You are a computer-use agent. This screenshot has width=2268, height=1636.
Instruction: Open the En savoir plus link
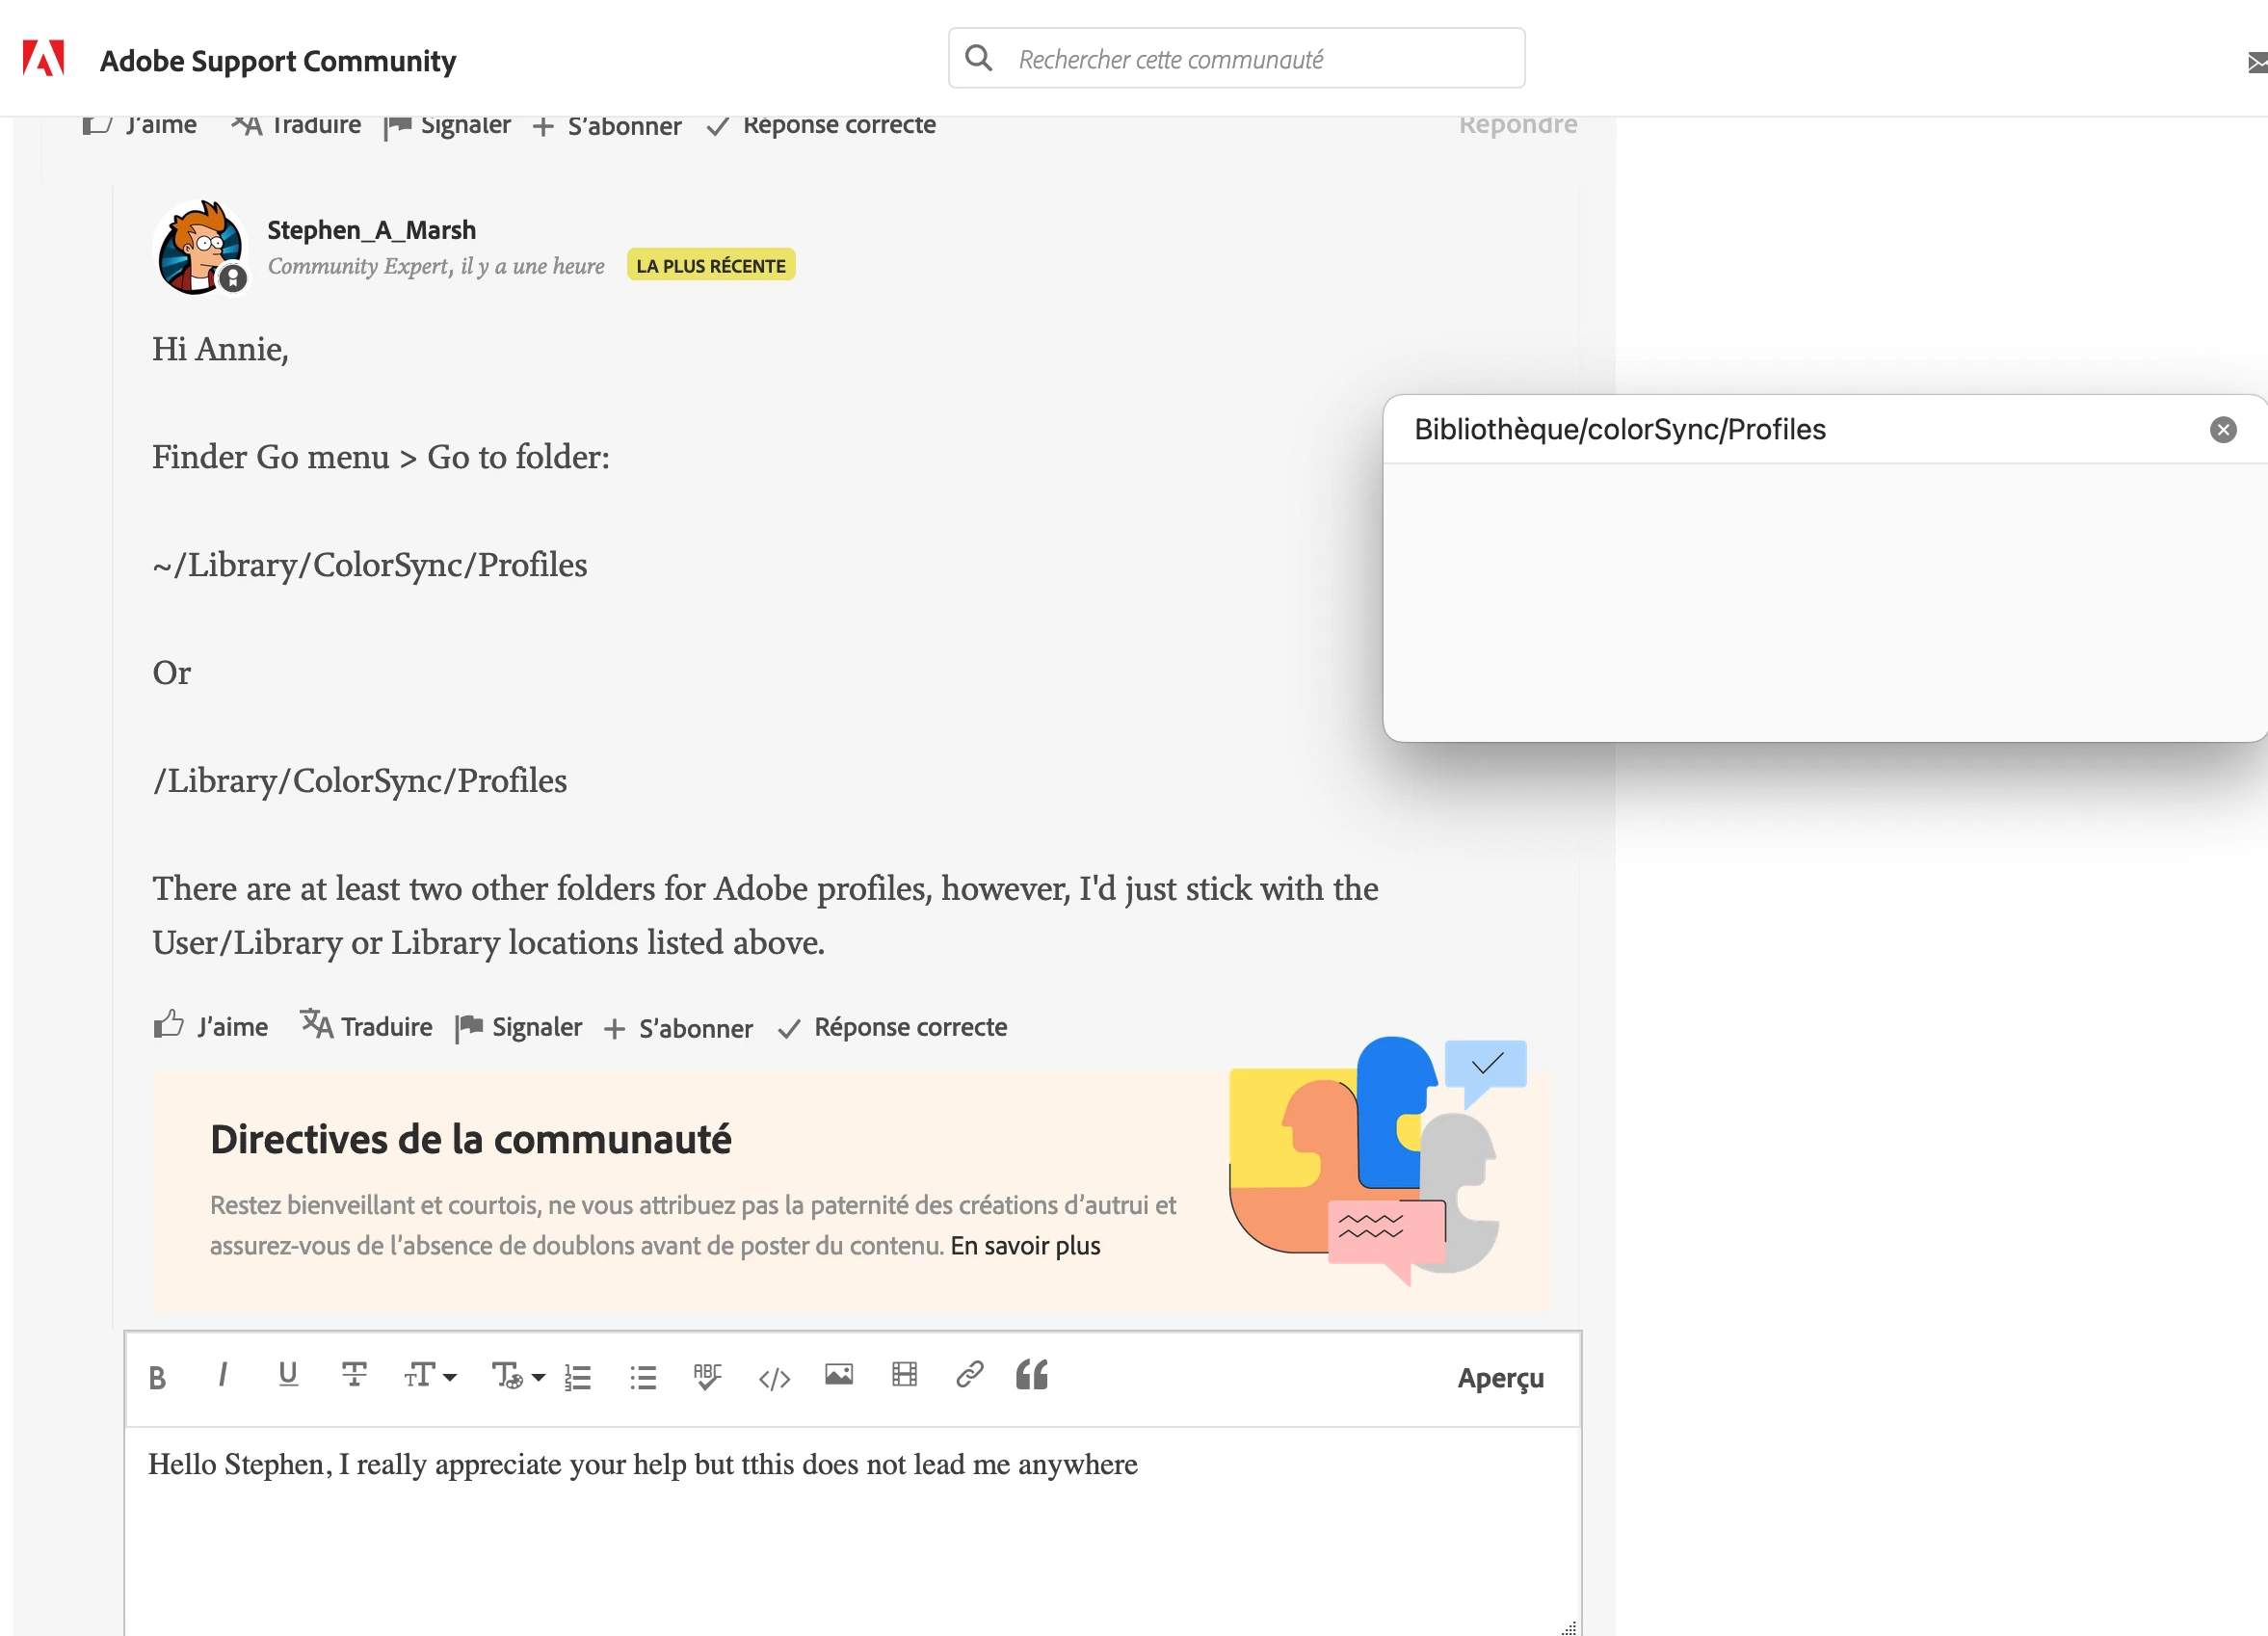[x=1025, y=1246]
